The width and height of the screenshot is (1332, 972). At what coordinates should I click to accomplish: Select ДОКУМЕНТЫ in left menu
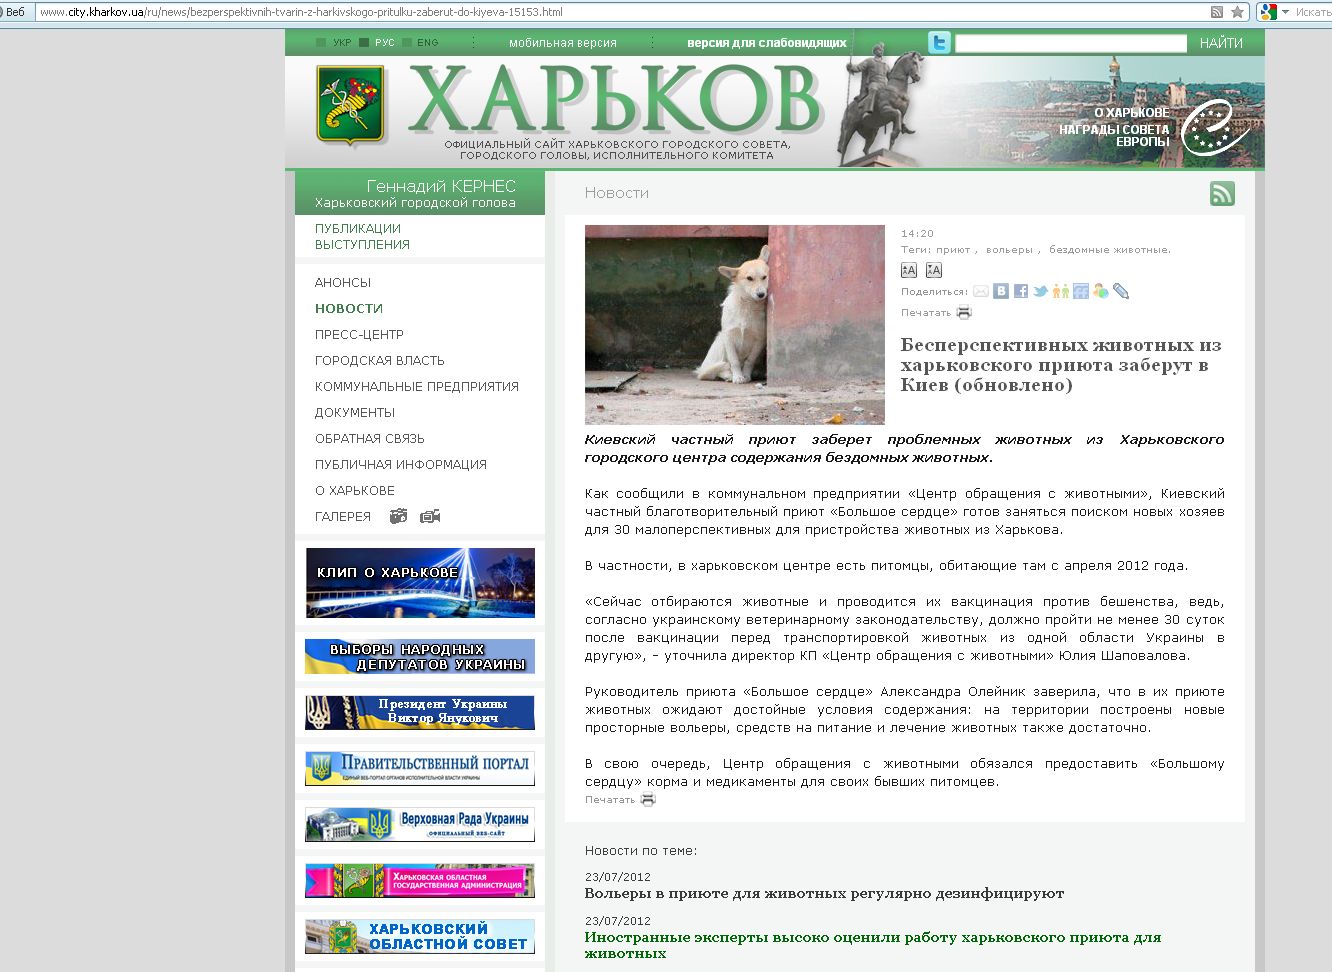(355, 412)
